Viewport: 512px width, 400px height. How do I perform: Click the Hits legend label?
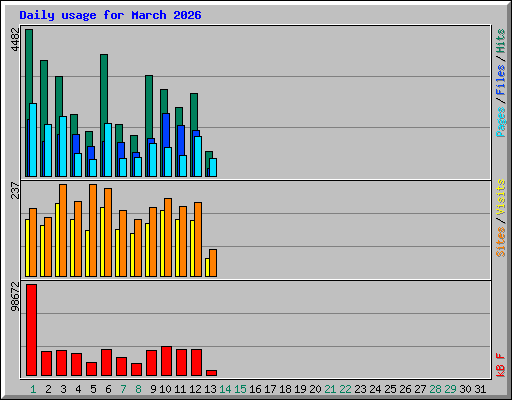click(x=501, y=41)
